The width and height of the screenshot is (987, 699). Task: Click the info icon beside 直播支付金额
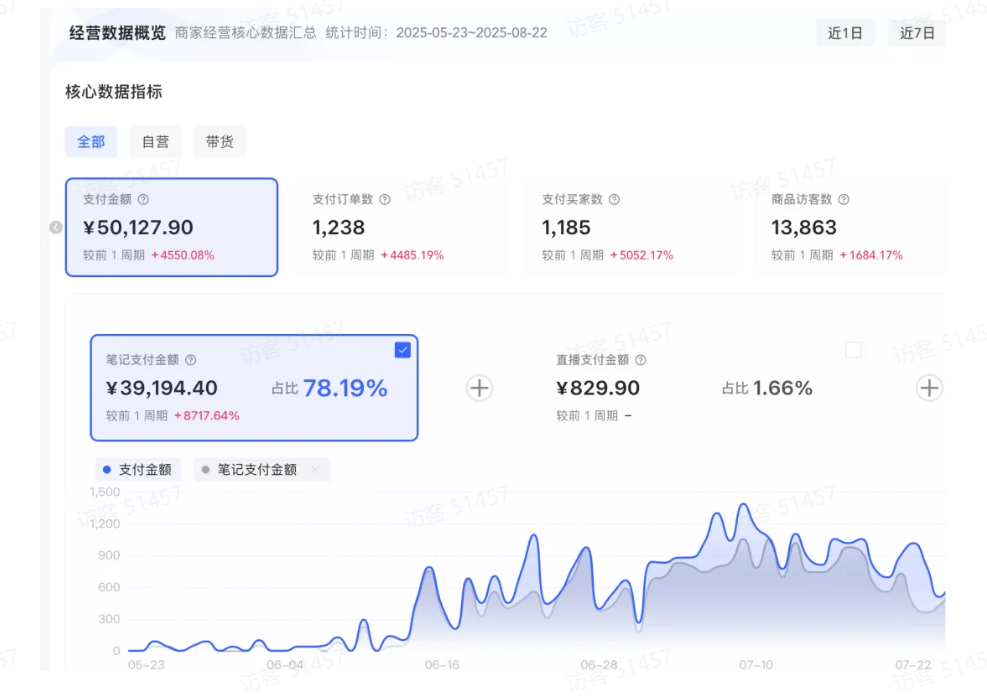tap(641, 360)
